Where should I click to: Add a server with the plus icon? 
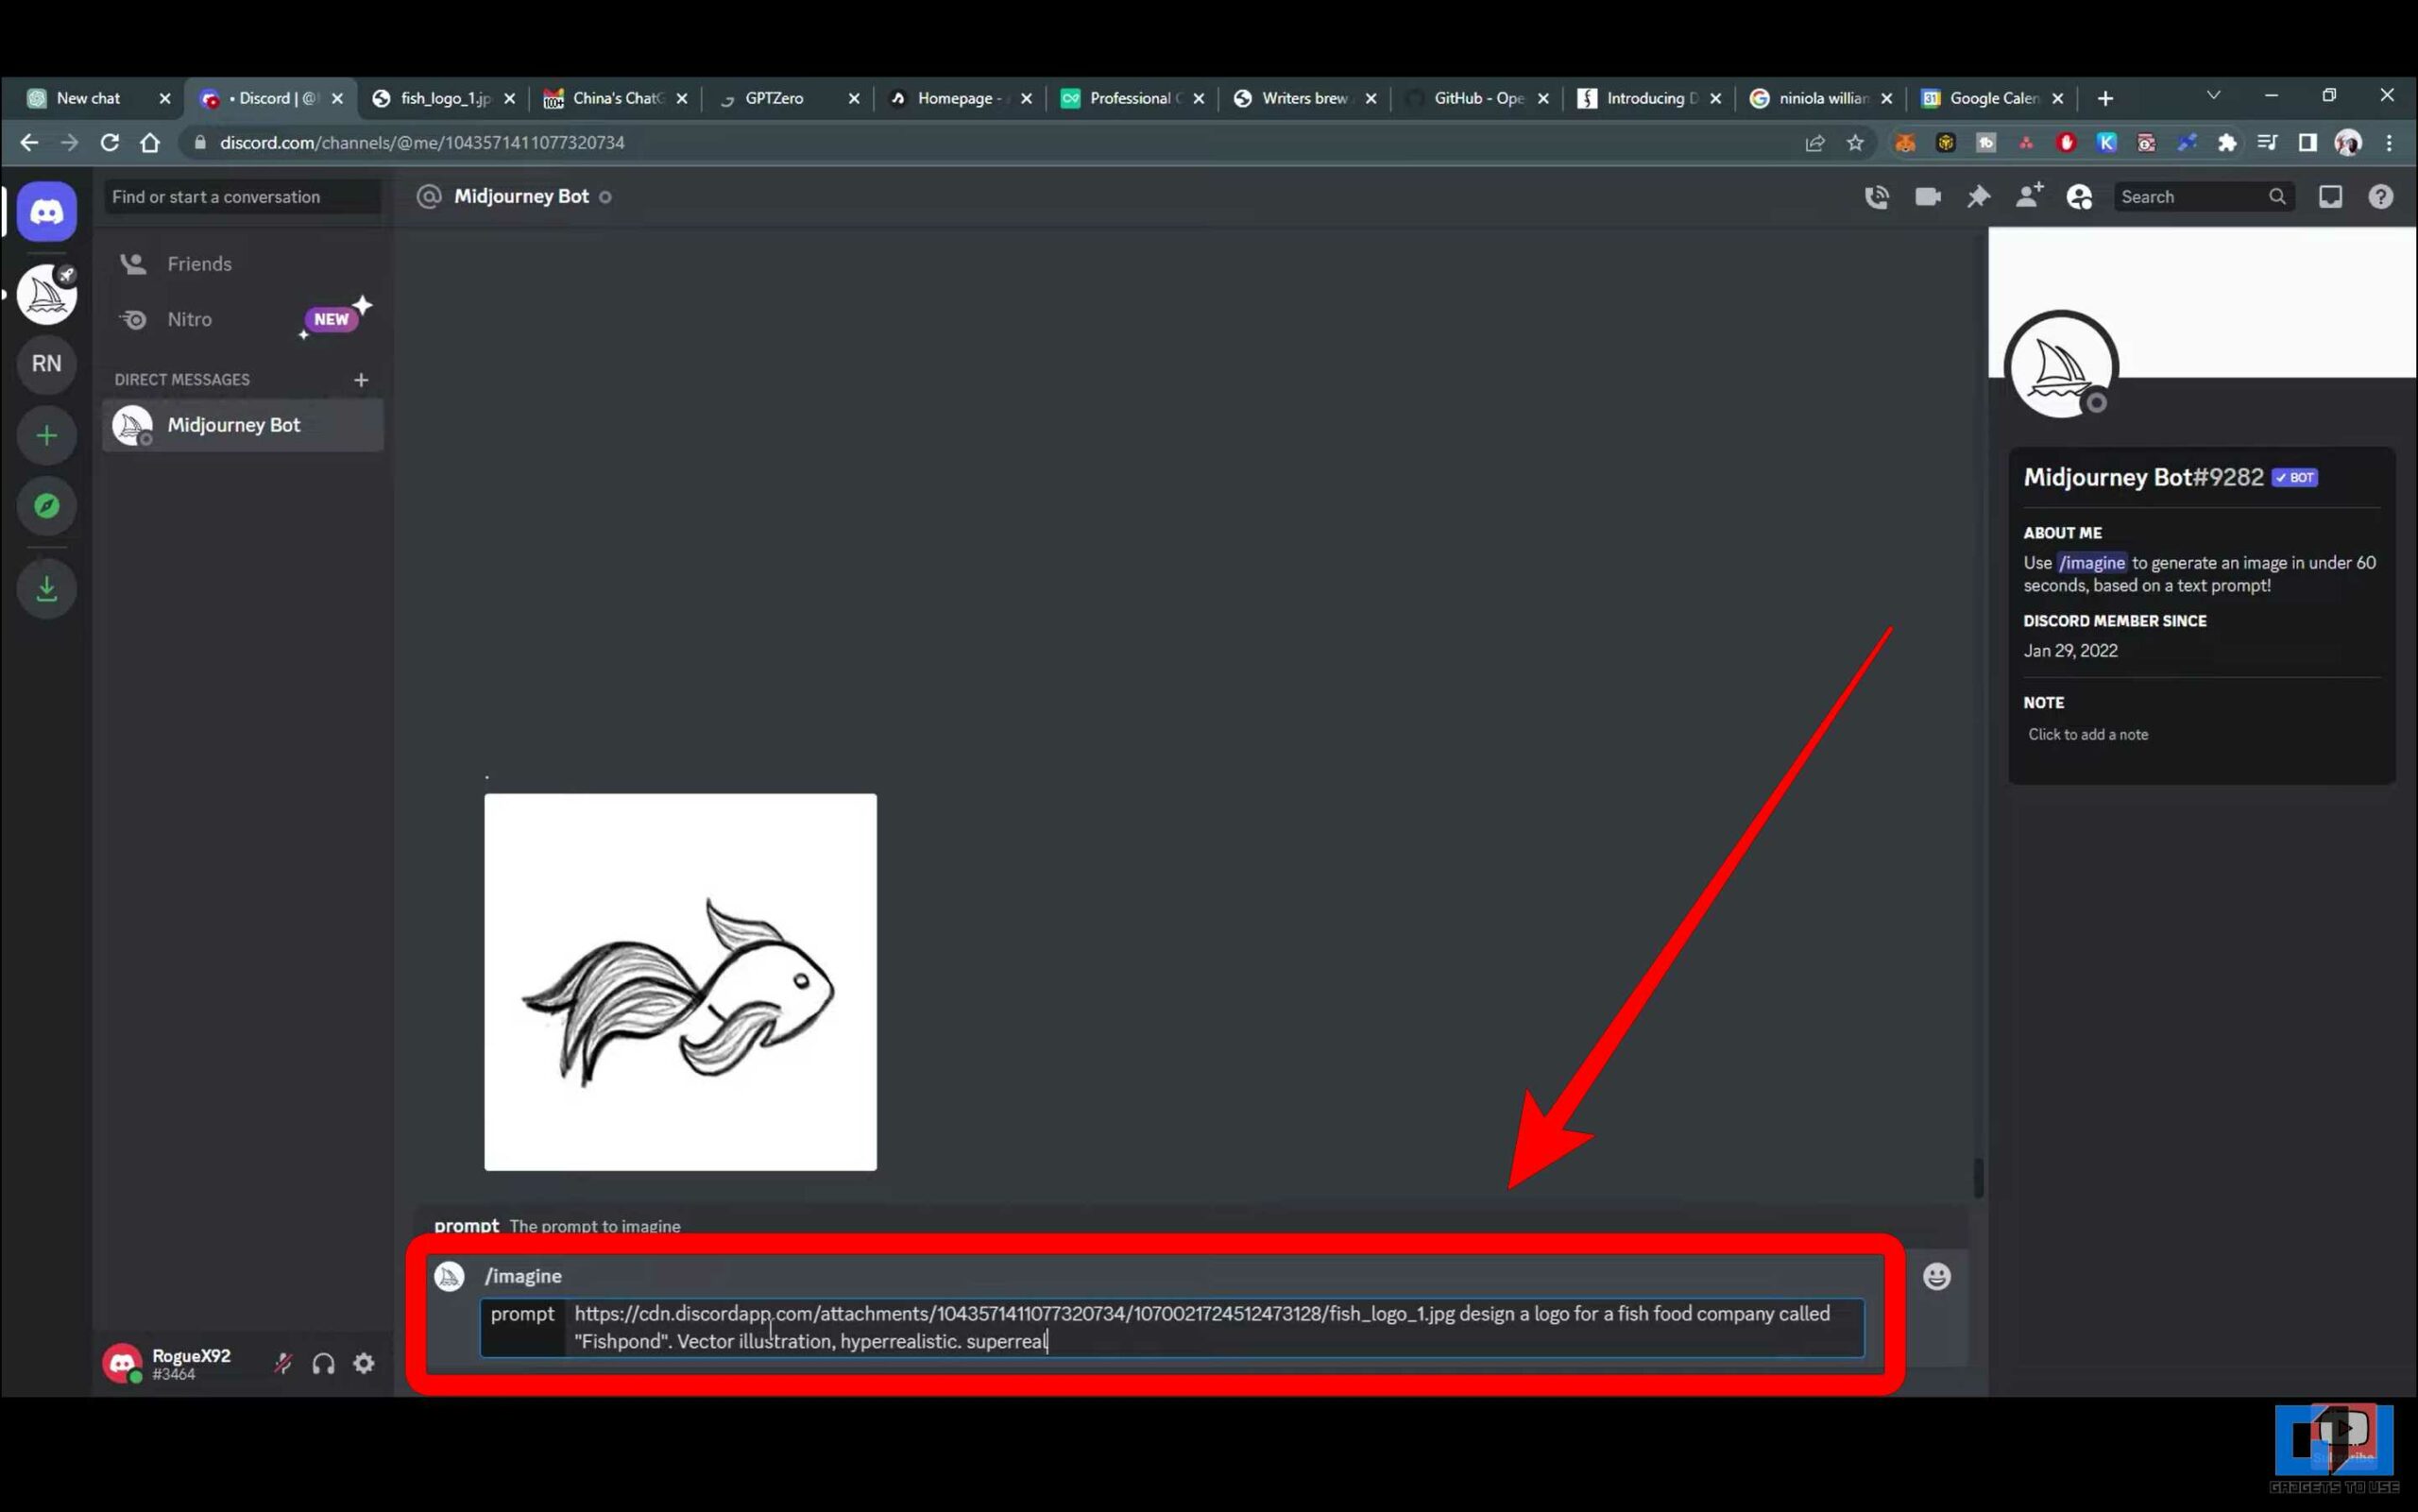coord(46,435)
